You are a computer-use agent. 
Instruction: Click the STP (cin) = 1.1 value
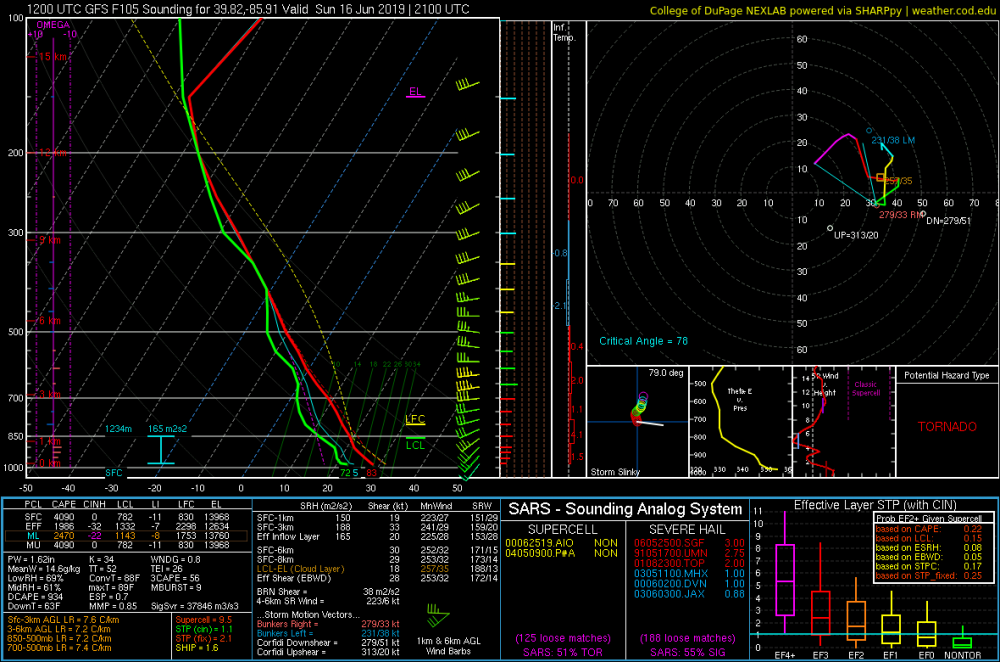[x=203, y=629]
